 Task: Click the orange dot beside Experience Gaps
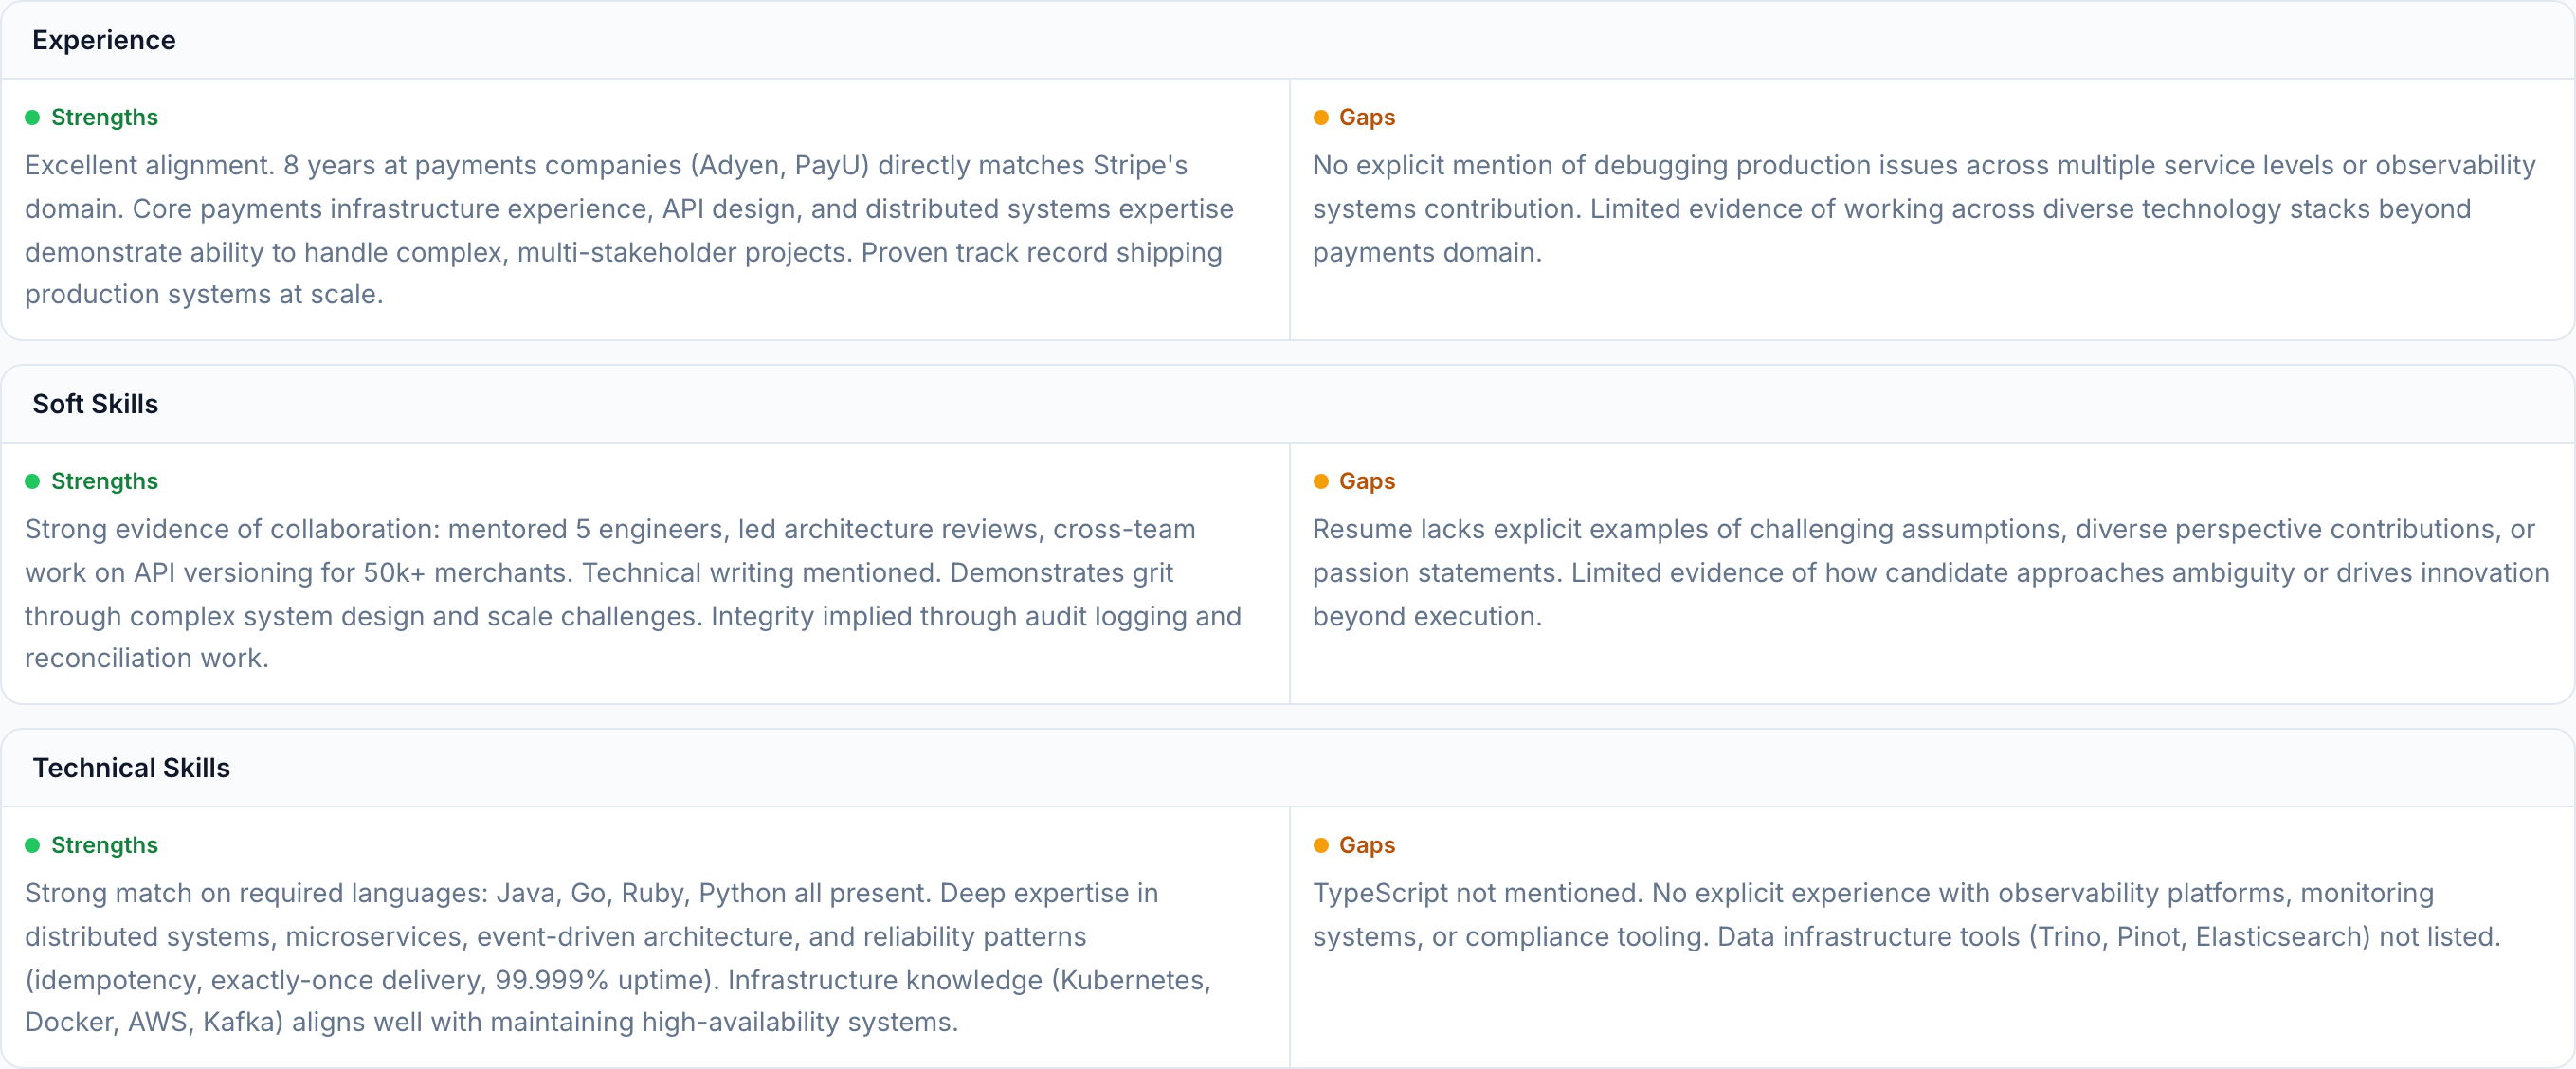(1320, 118)
